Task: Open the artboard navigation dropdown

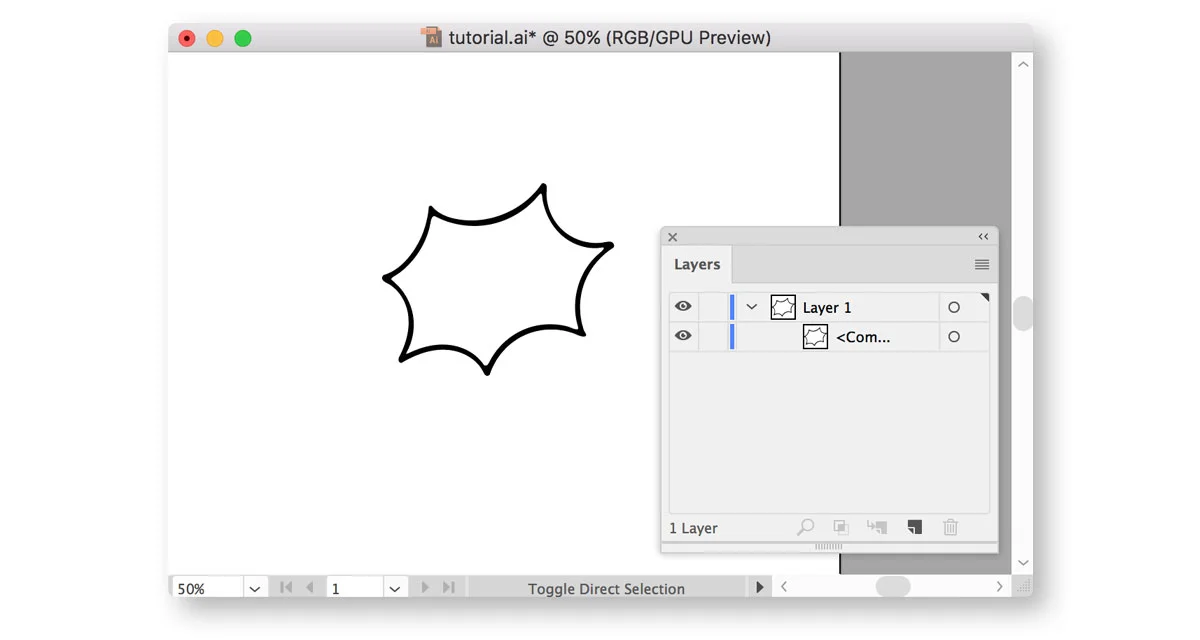Action: pos(395,587)
